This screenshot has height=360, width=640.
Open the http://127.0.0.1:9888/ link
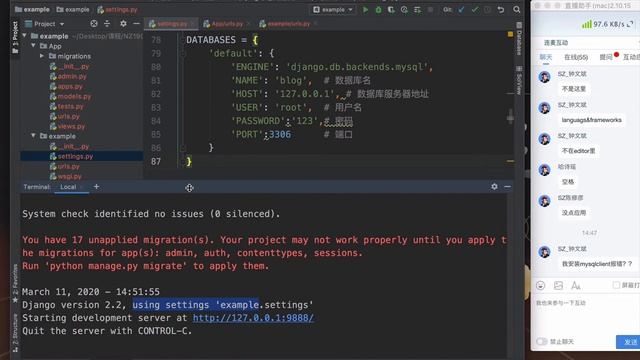(x=253, y=318)
